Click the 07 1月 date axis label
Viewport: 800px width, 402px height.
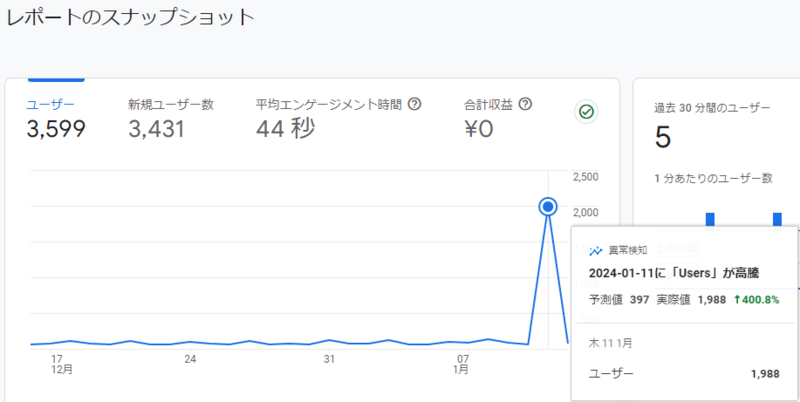[461, 364]
